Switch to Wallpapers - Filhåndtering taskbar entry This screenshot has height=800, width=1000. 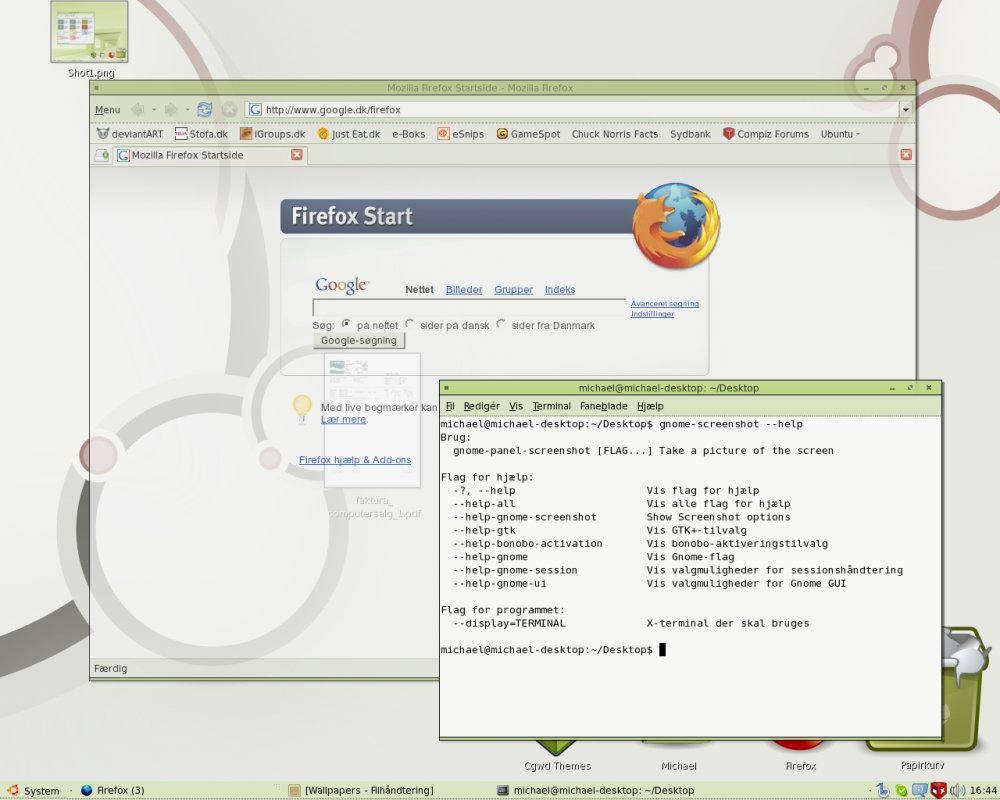pyautogui.click(x=361, y=790)
